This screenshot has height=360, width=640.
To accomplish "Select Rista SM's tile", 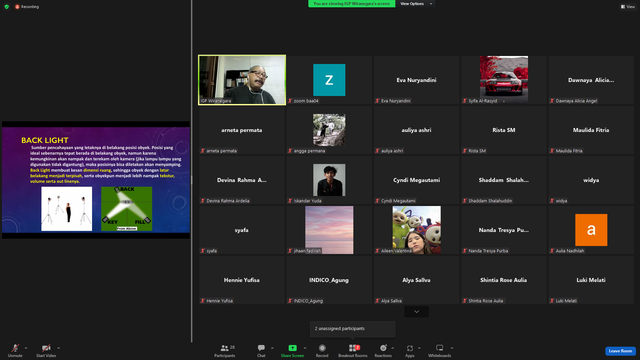I will click(x=504, y=130).
